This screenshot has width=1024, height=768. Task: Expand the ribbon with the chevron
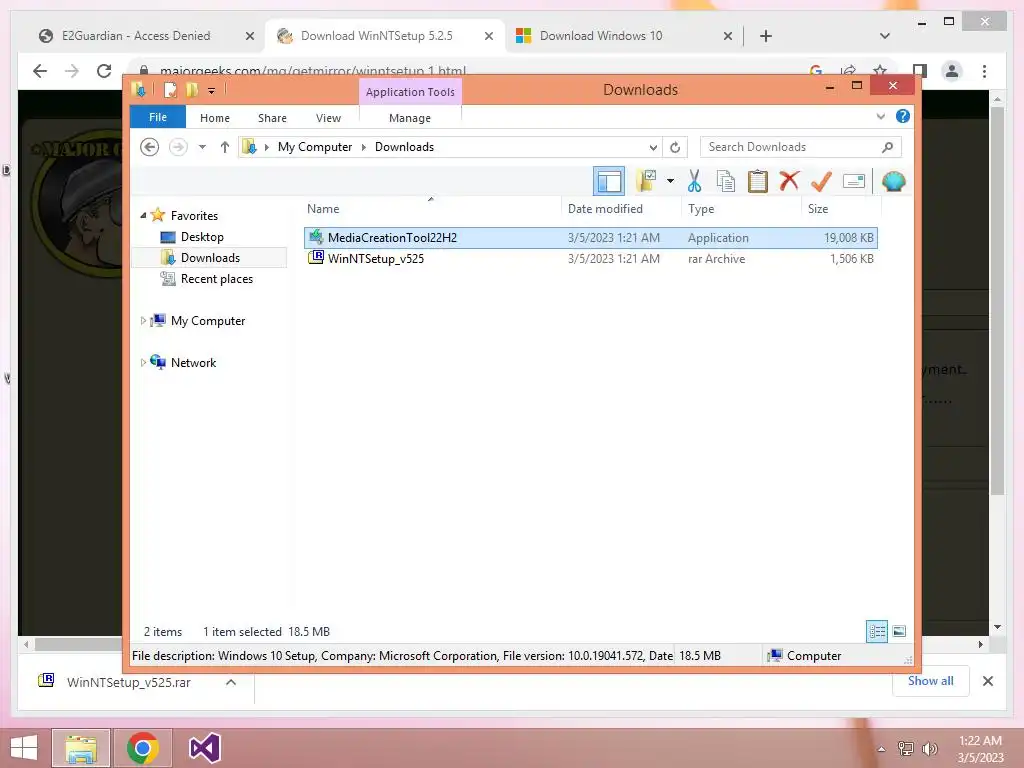click(880, 117)
